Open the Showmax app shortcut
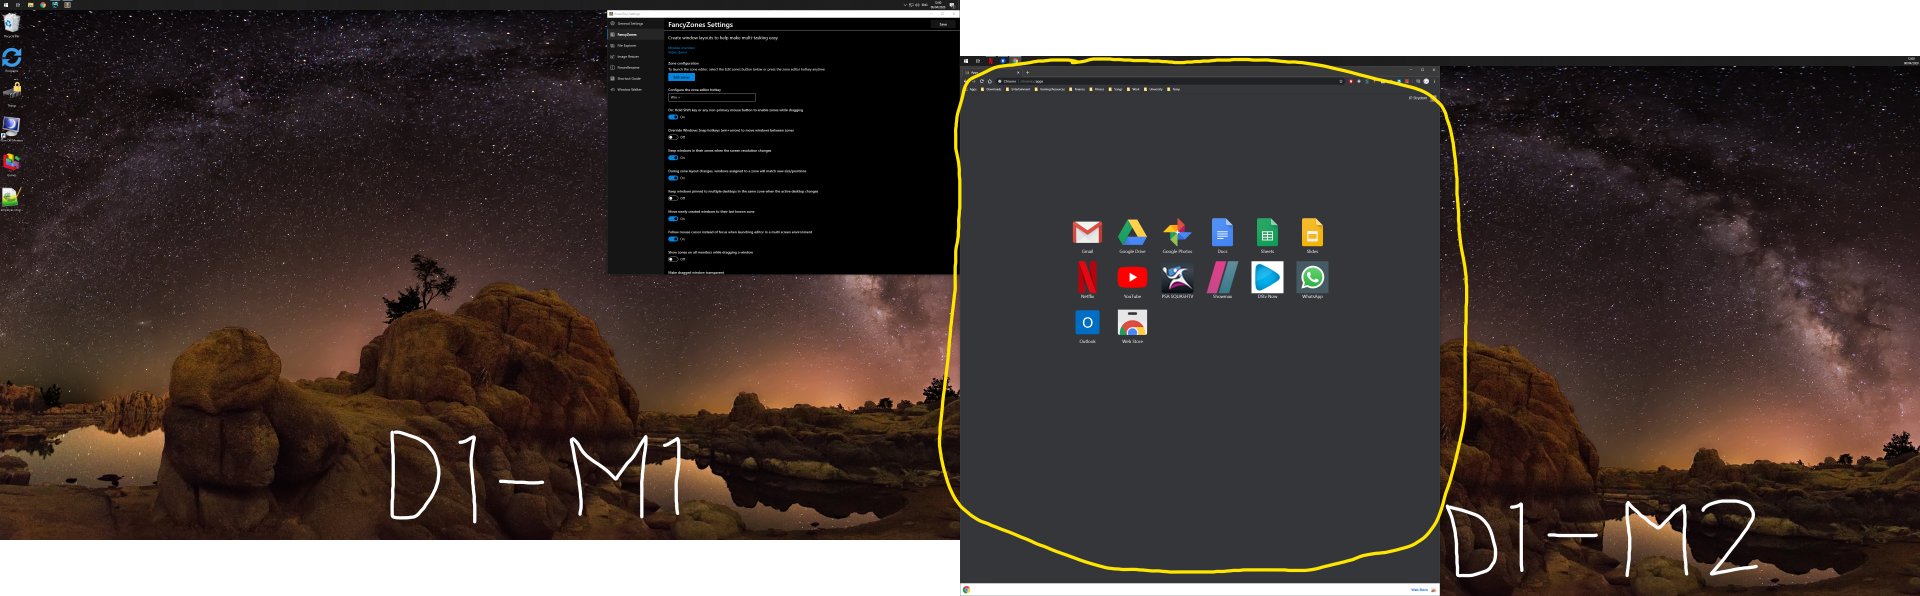1920x596 pixels. point(1222,278)
